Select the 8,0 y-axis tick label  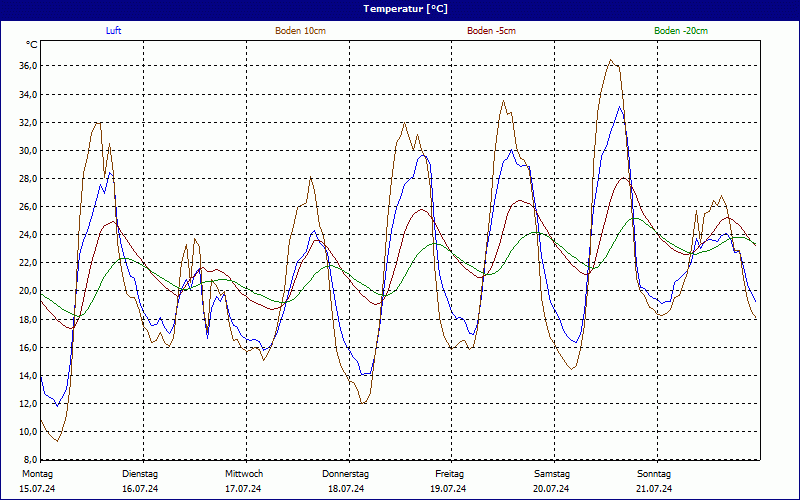tap(31, 461)
